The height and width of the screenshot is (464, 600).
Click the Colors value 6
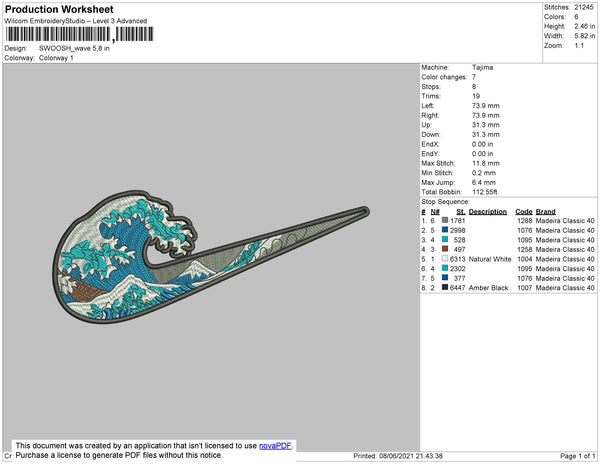point(576,17)
